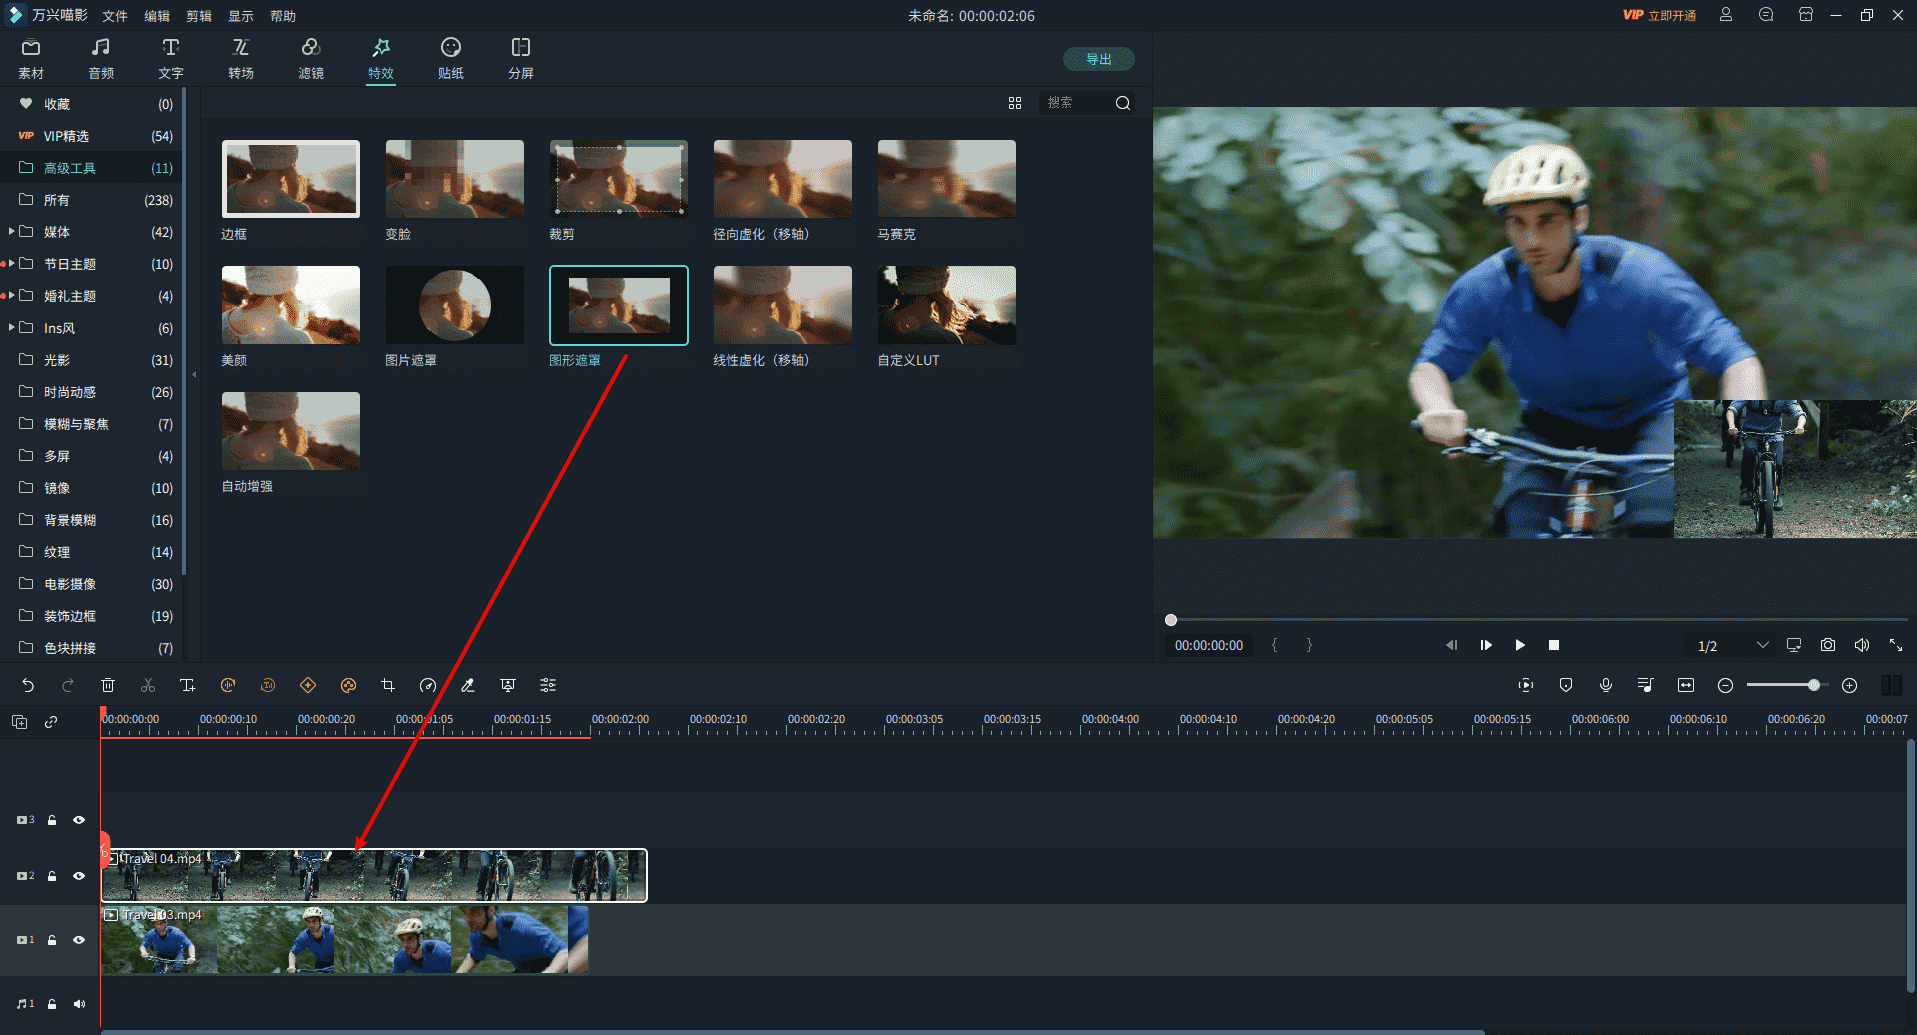Take a snapshot with the camera icon
1917x1035 pixels.
pyautogui.click(x=1828, y=645)
